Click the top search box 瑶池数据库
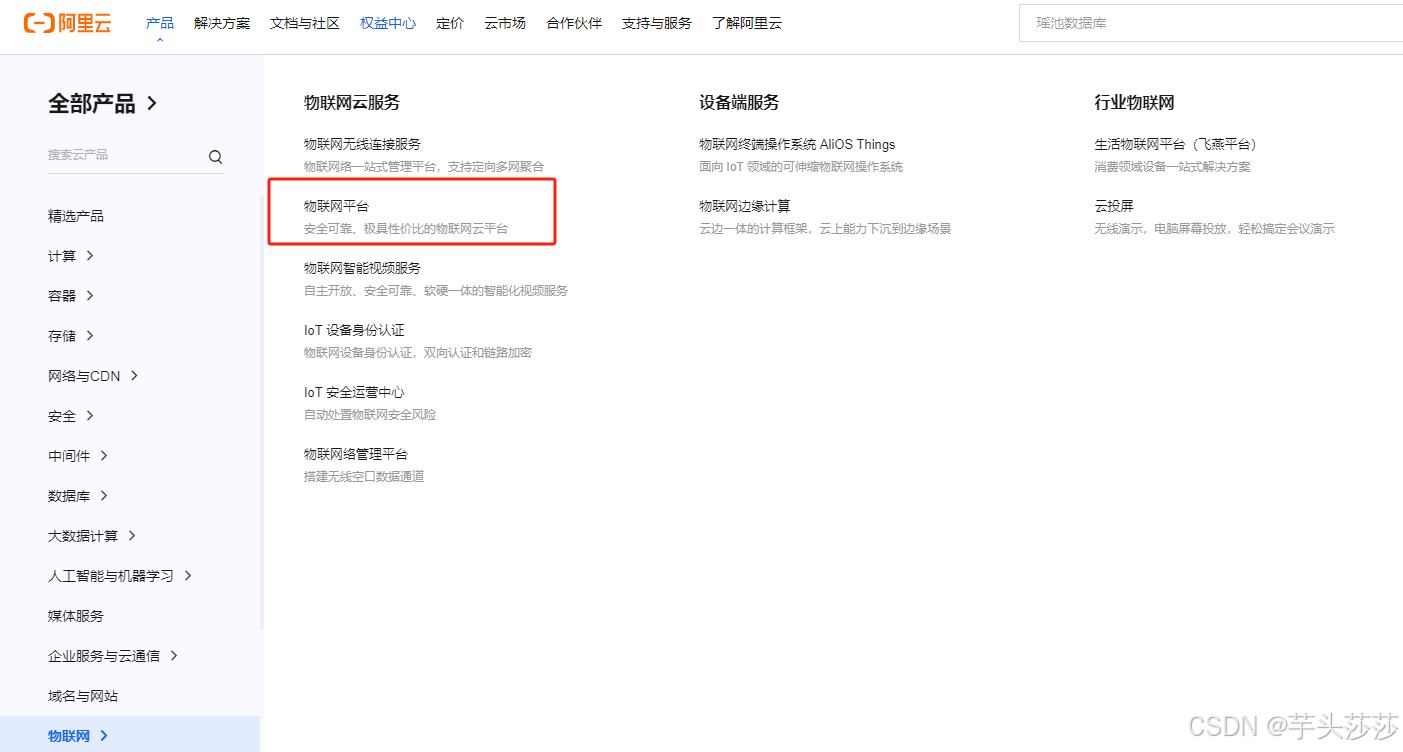 pyautogui.click(x=1211, y=23)
